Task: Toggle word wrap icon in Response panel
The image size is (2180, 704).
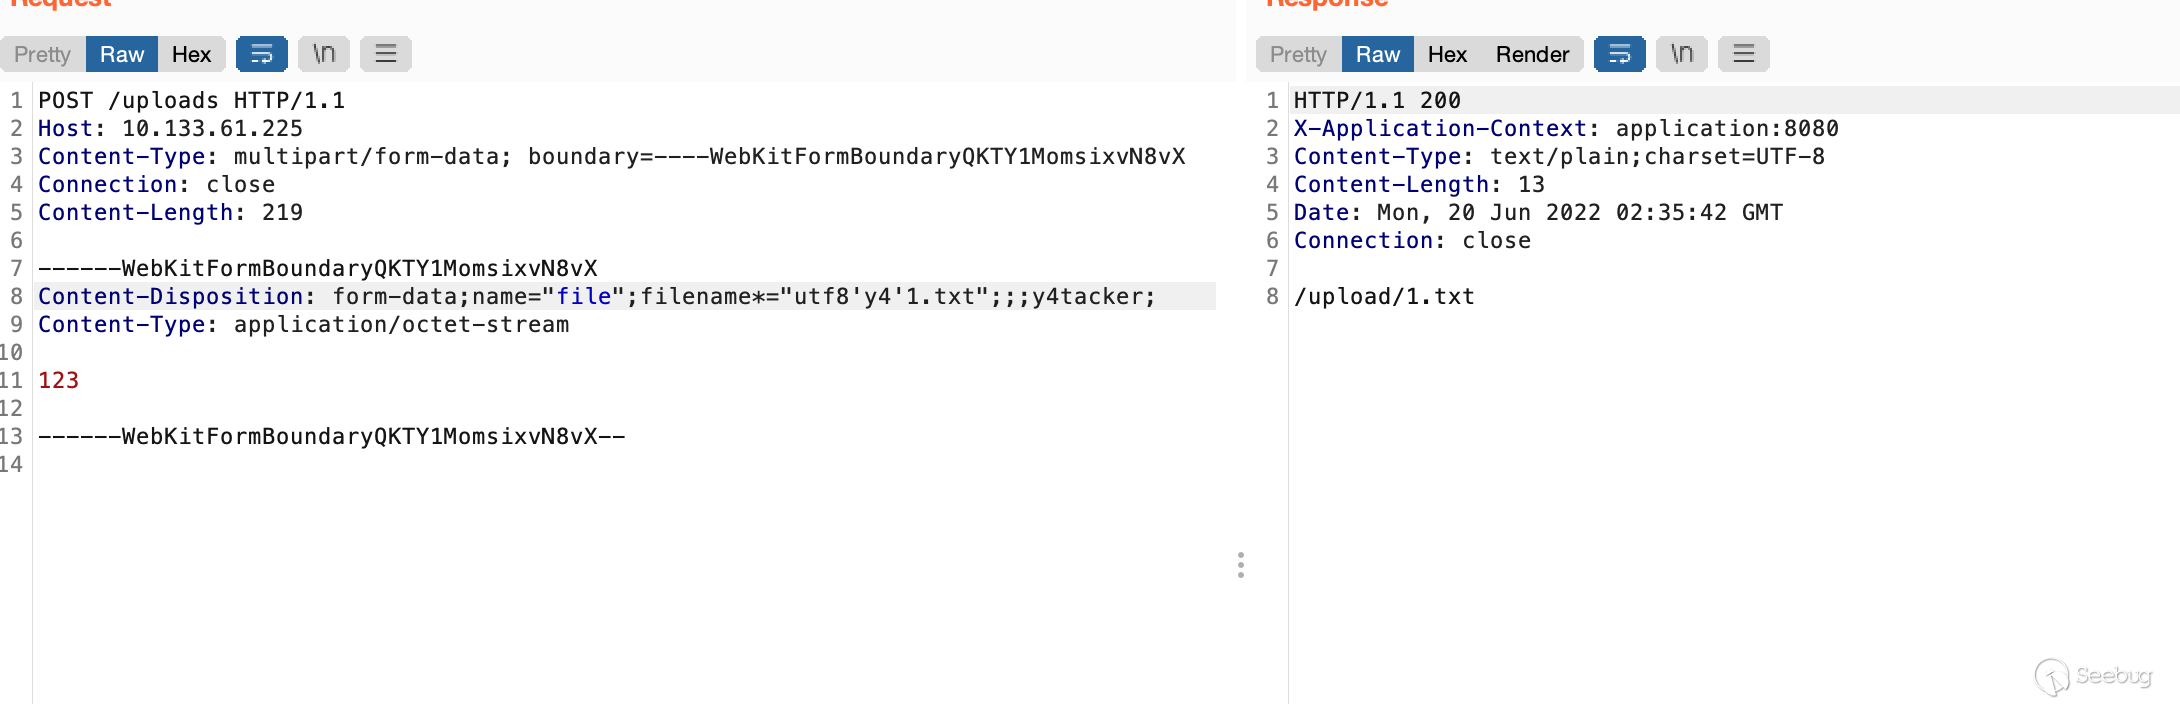Action: coord(1619,54)
